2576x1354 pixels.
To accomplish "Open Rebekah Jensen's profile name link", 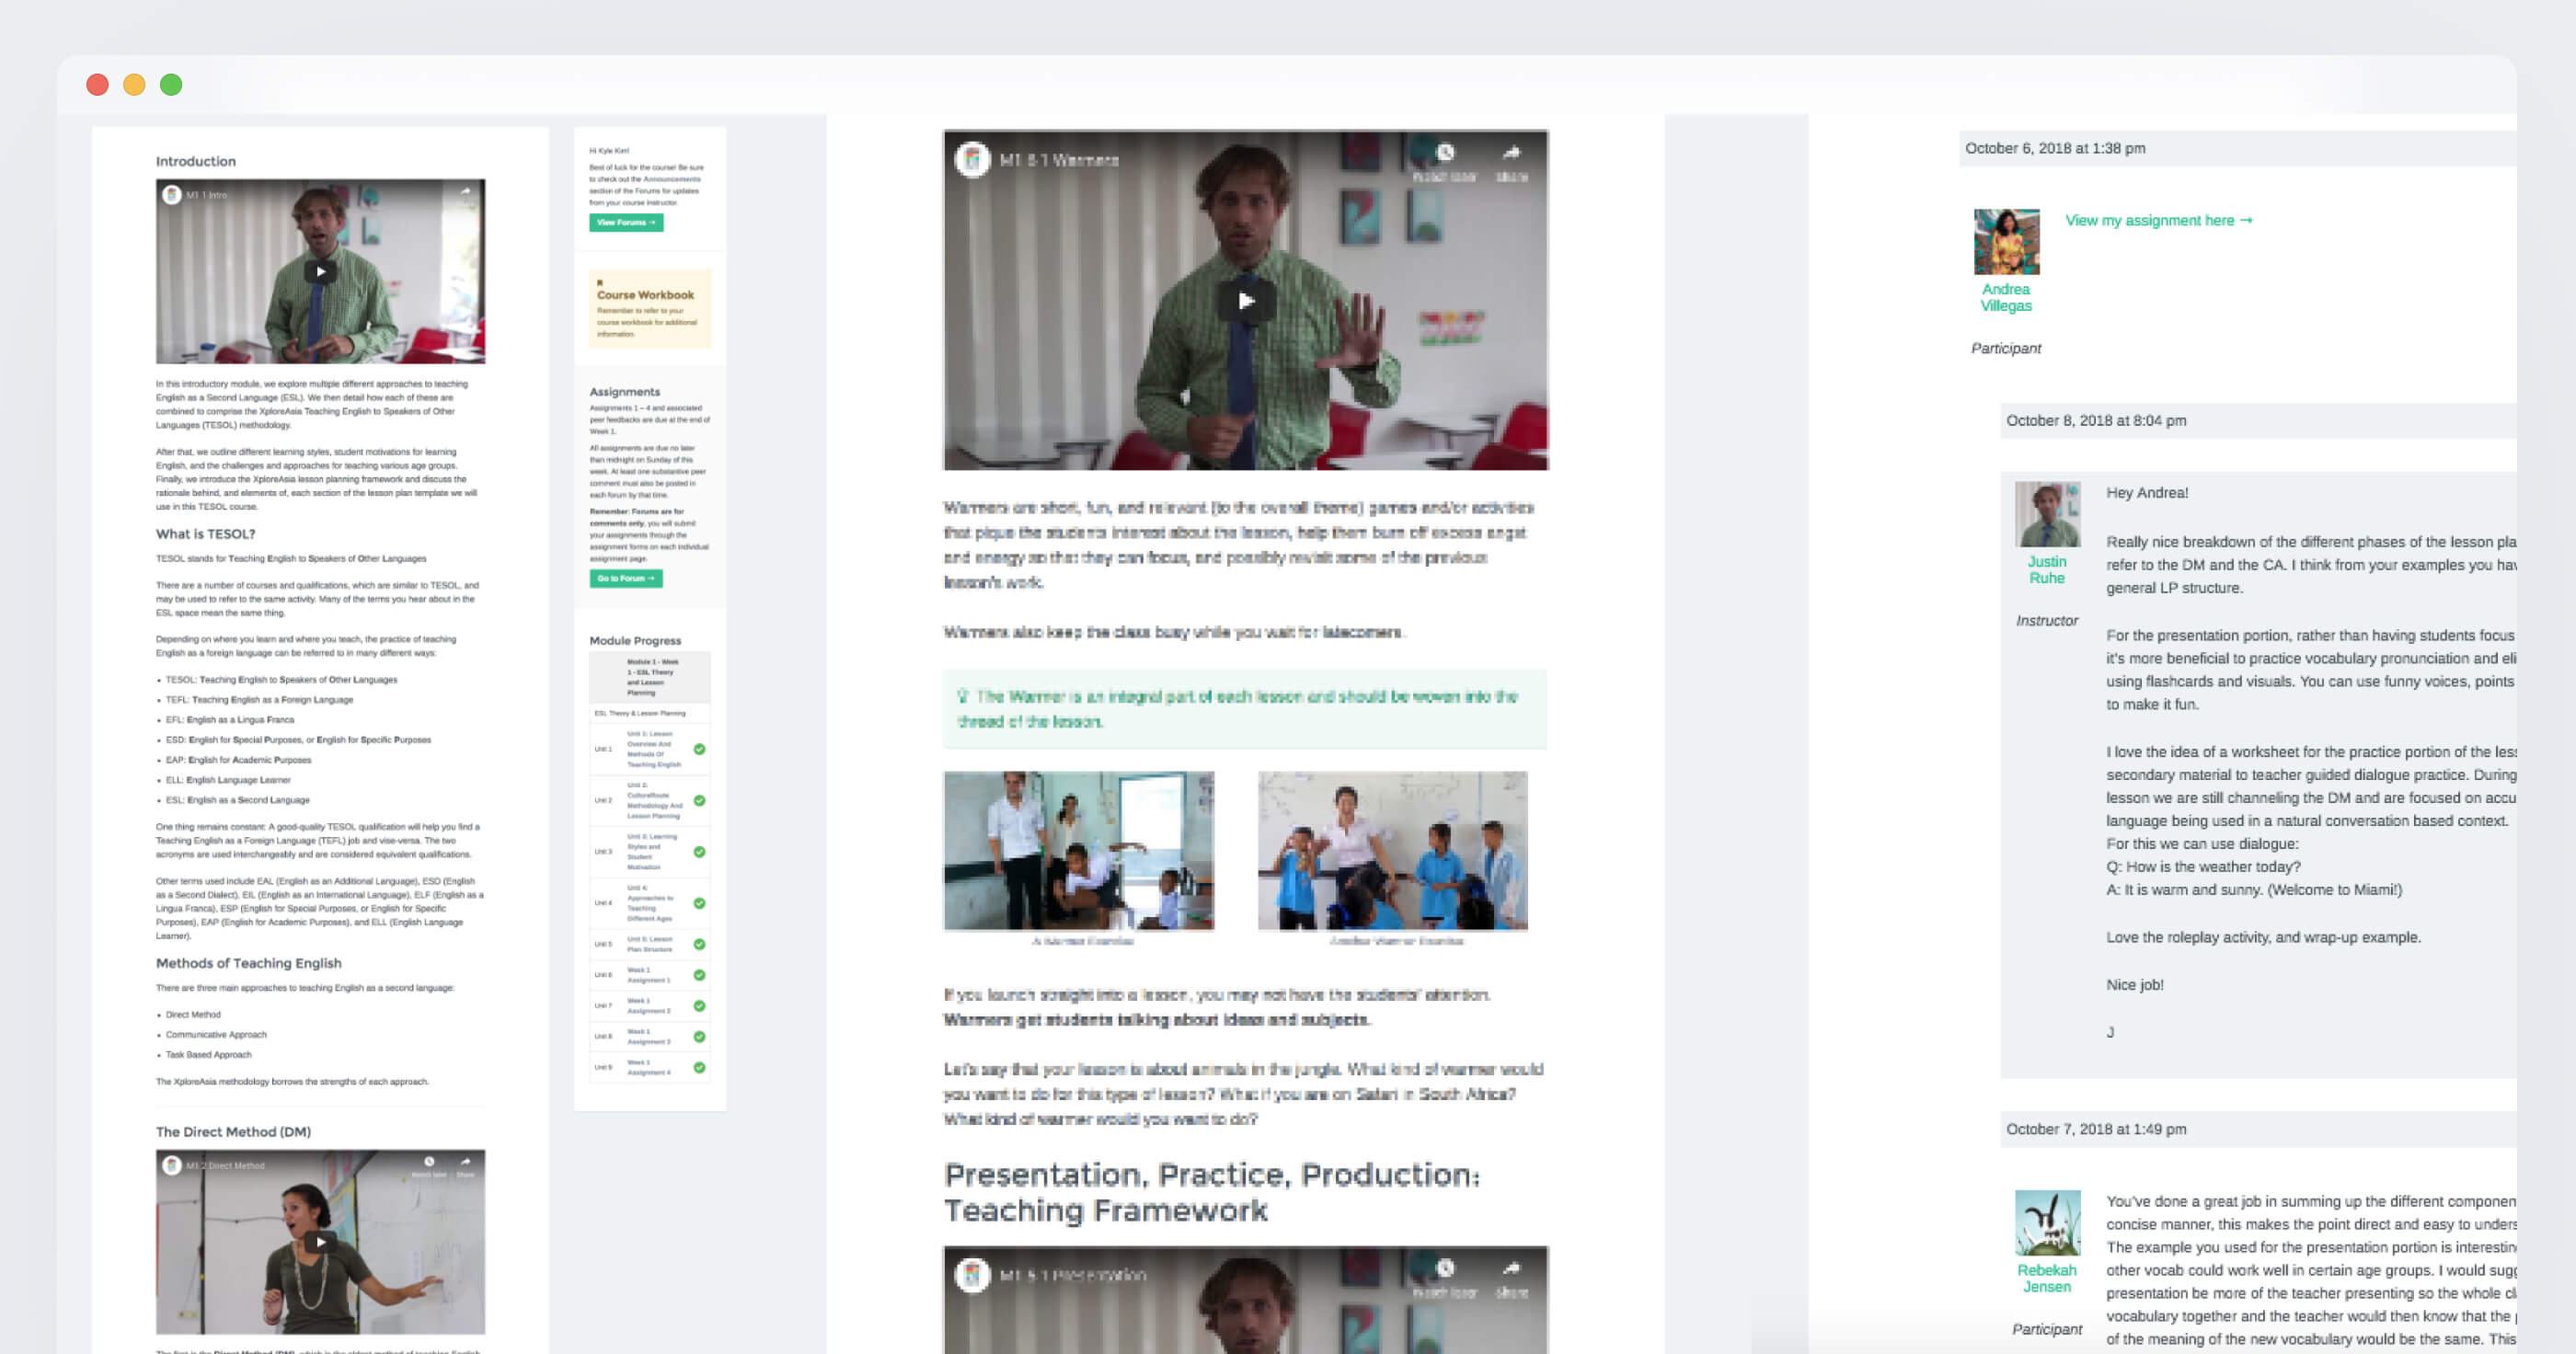I will [2047, 1278].
